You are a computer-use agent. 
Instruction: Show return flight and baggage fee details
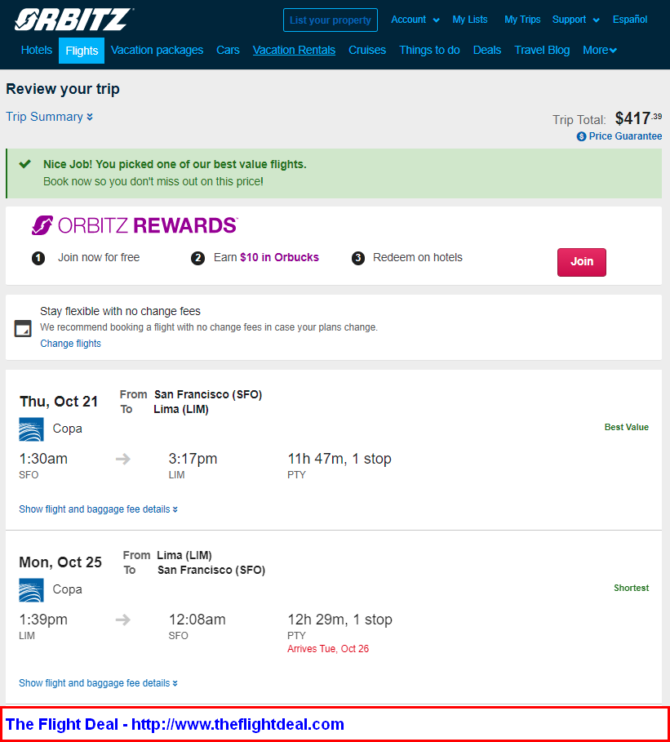(x=98, y=683)
